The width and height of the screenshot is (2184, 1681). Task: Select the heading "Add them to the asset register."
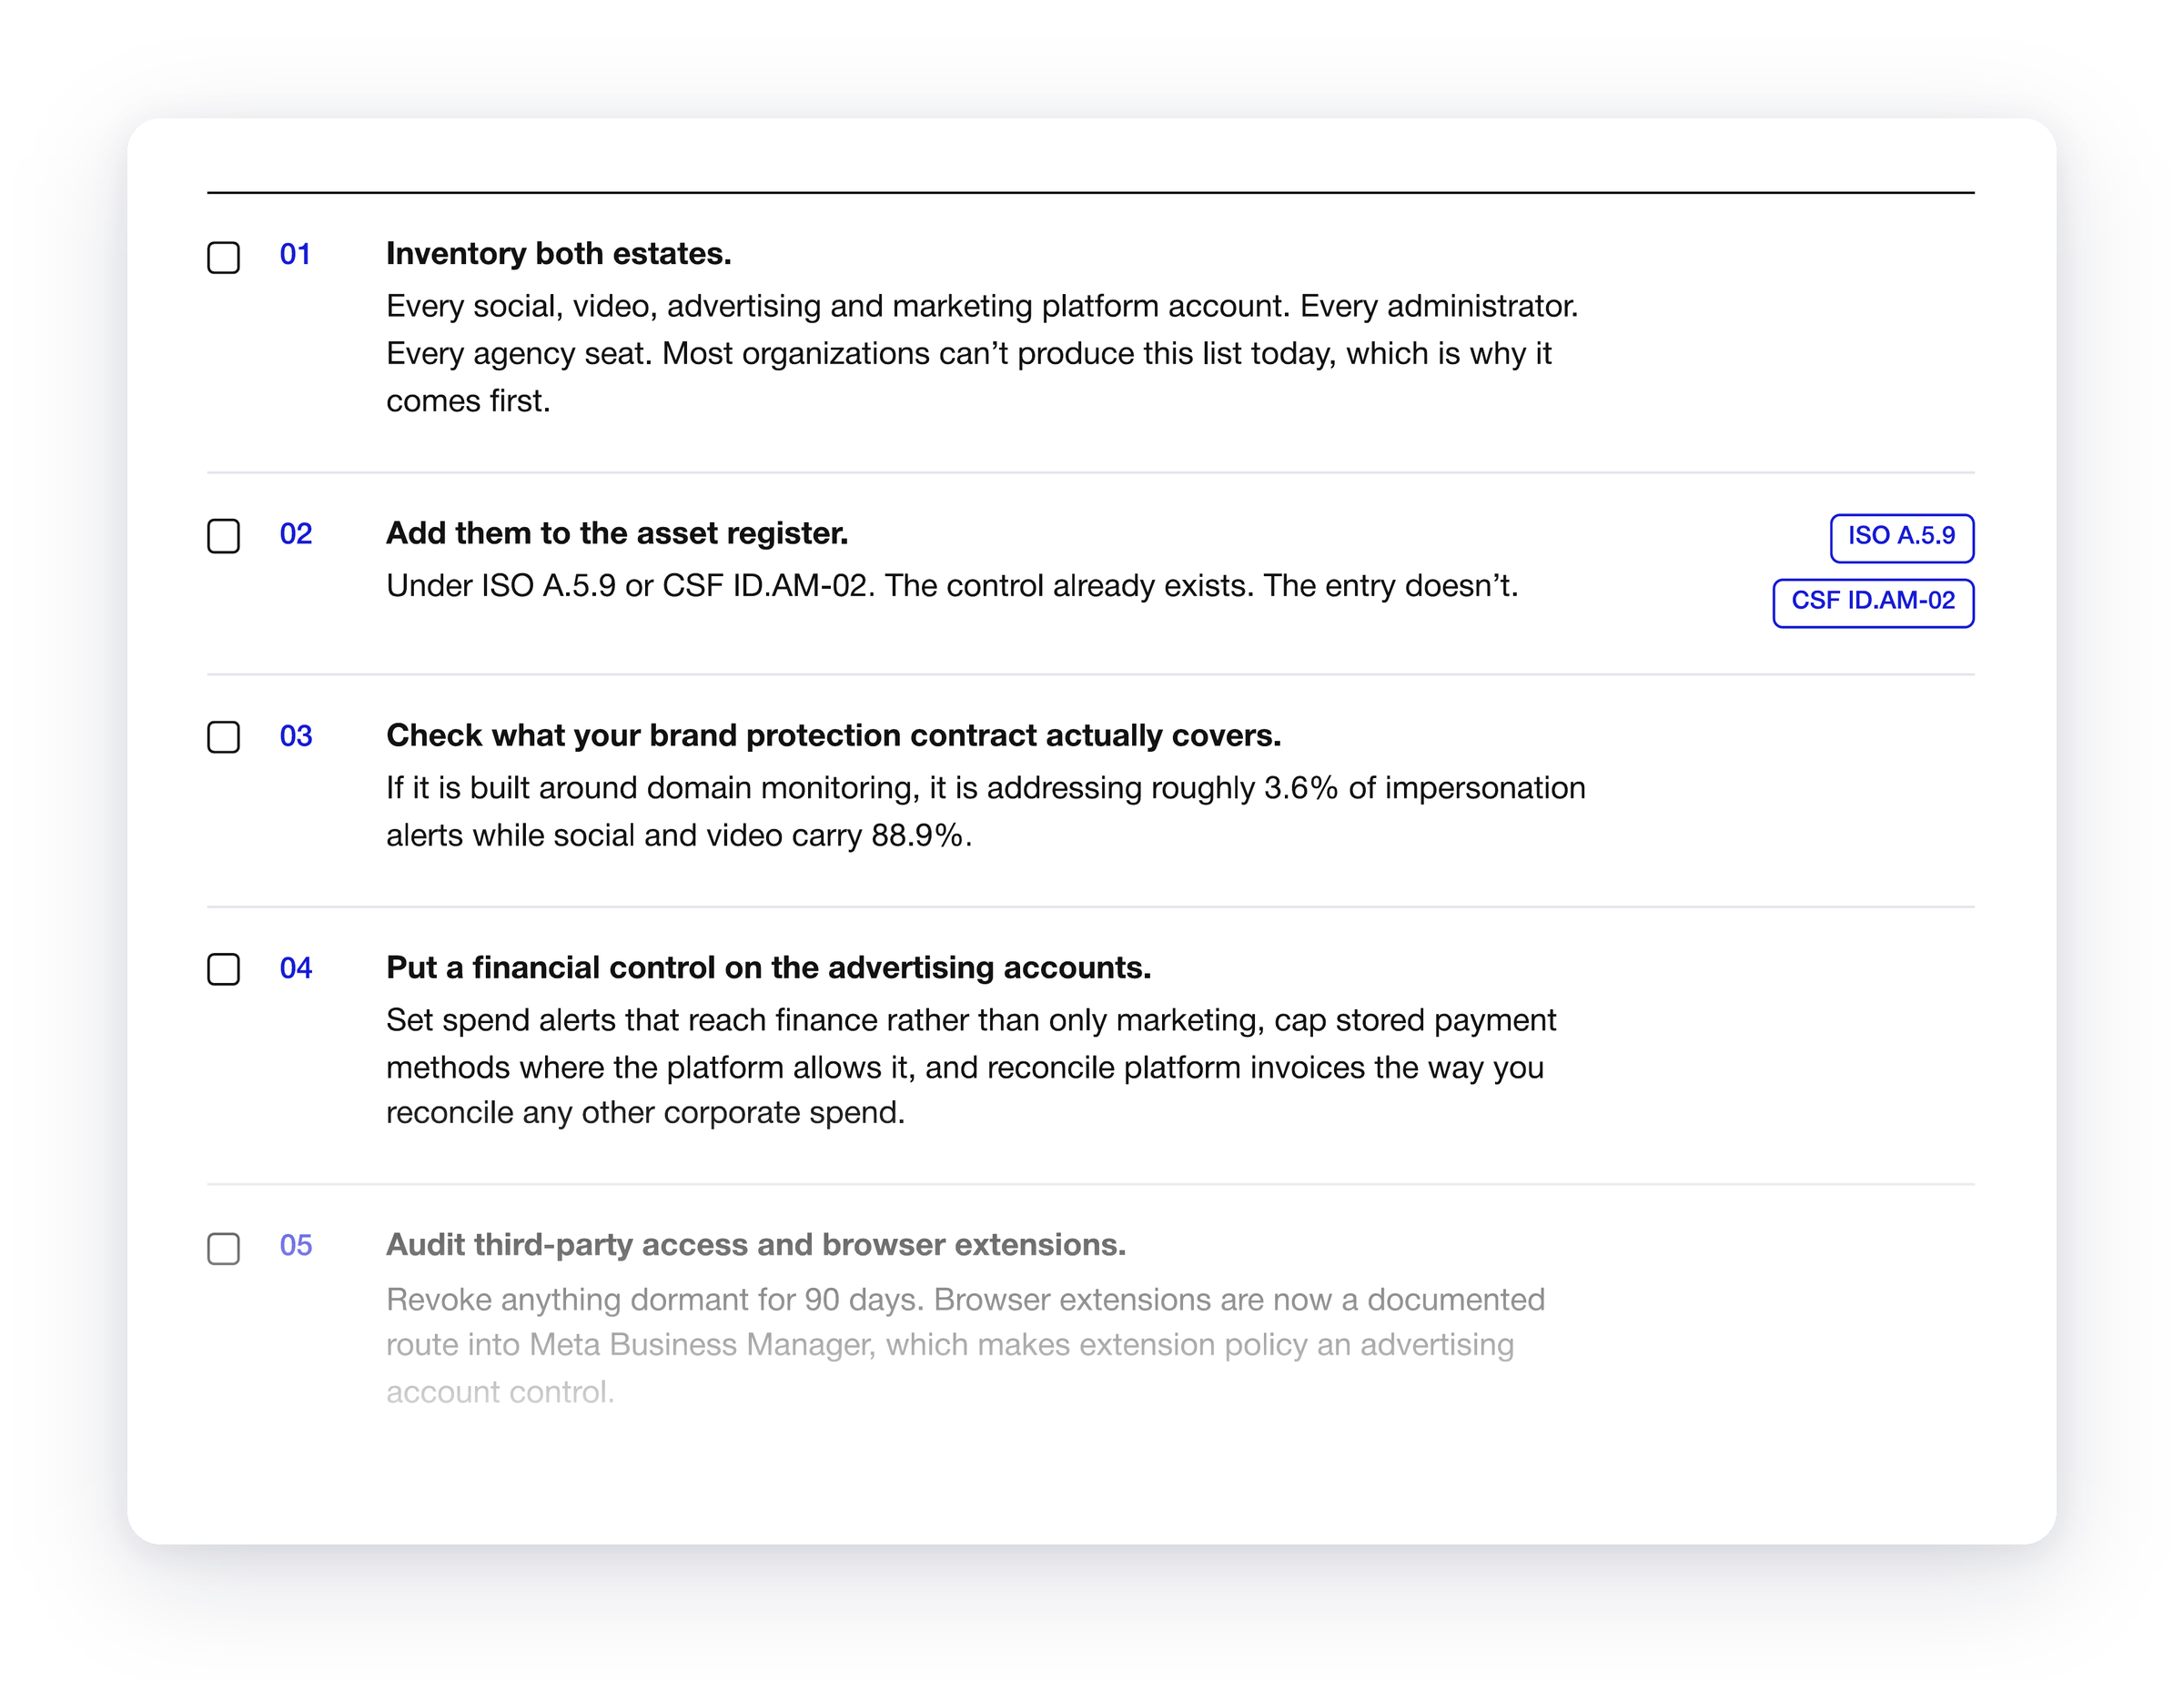pyautogui.click(x=617, y=533)
